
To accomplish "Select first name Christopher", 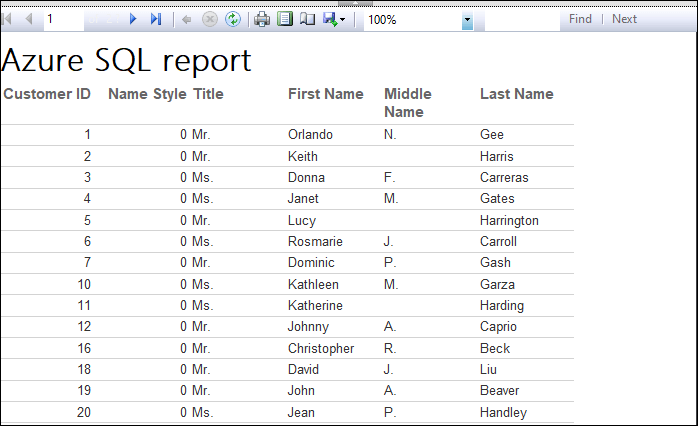I will pyautogui.click(x=321, y=348).
